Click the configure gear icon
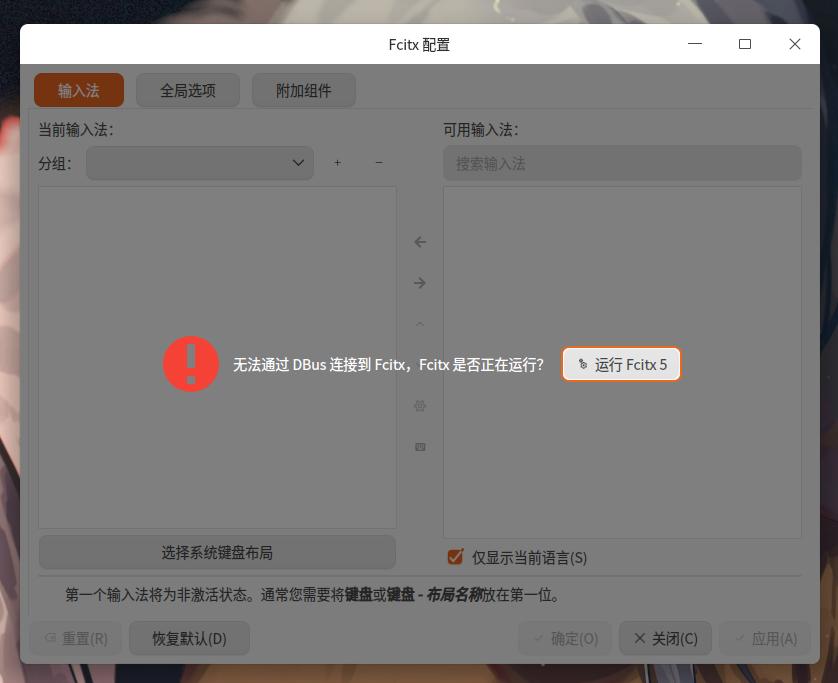The height and width of the screenshot is (683, 838). tap(420, 406)
